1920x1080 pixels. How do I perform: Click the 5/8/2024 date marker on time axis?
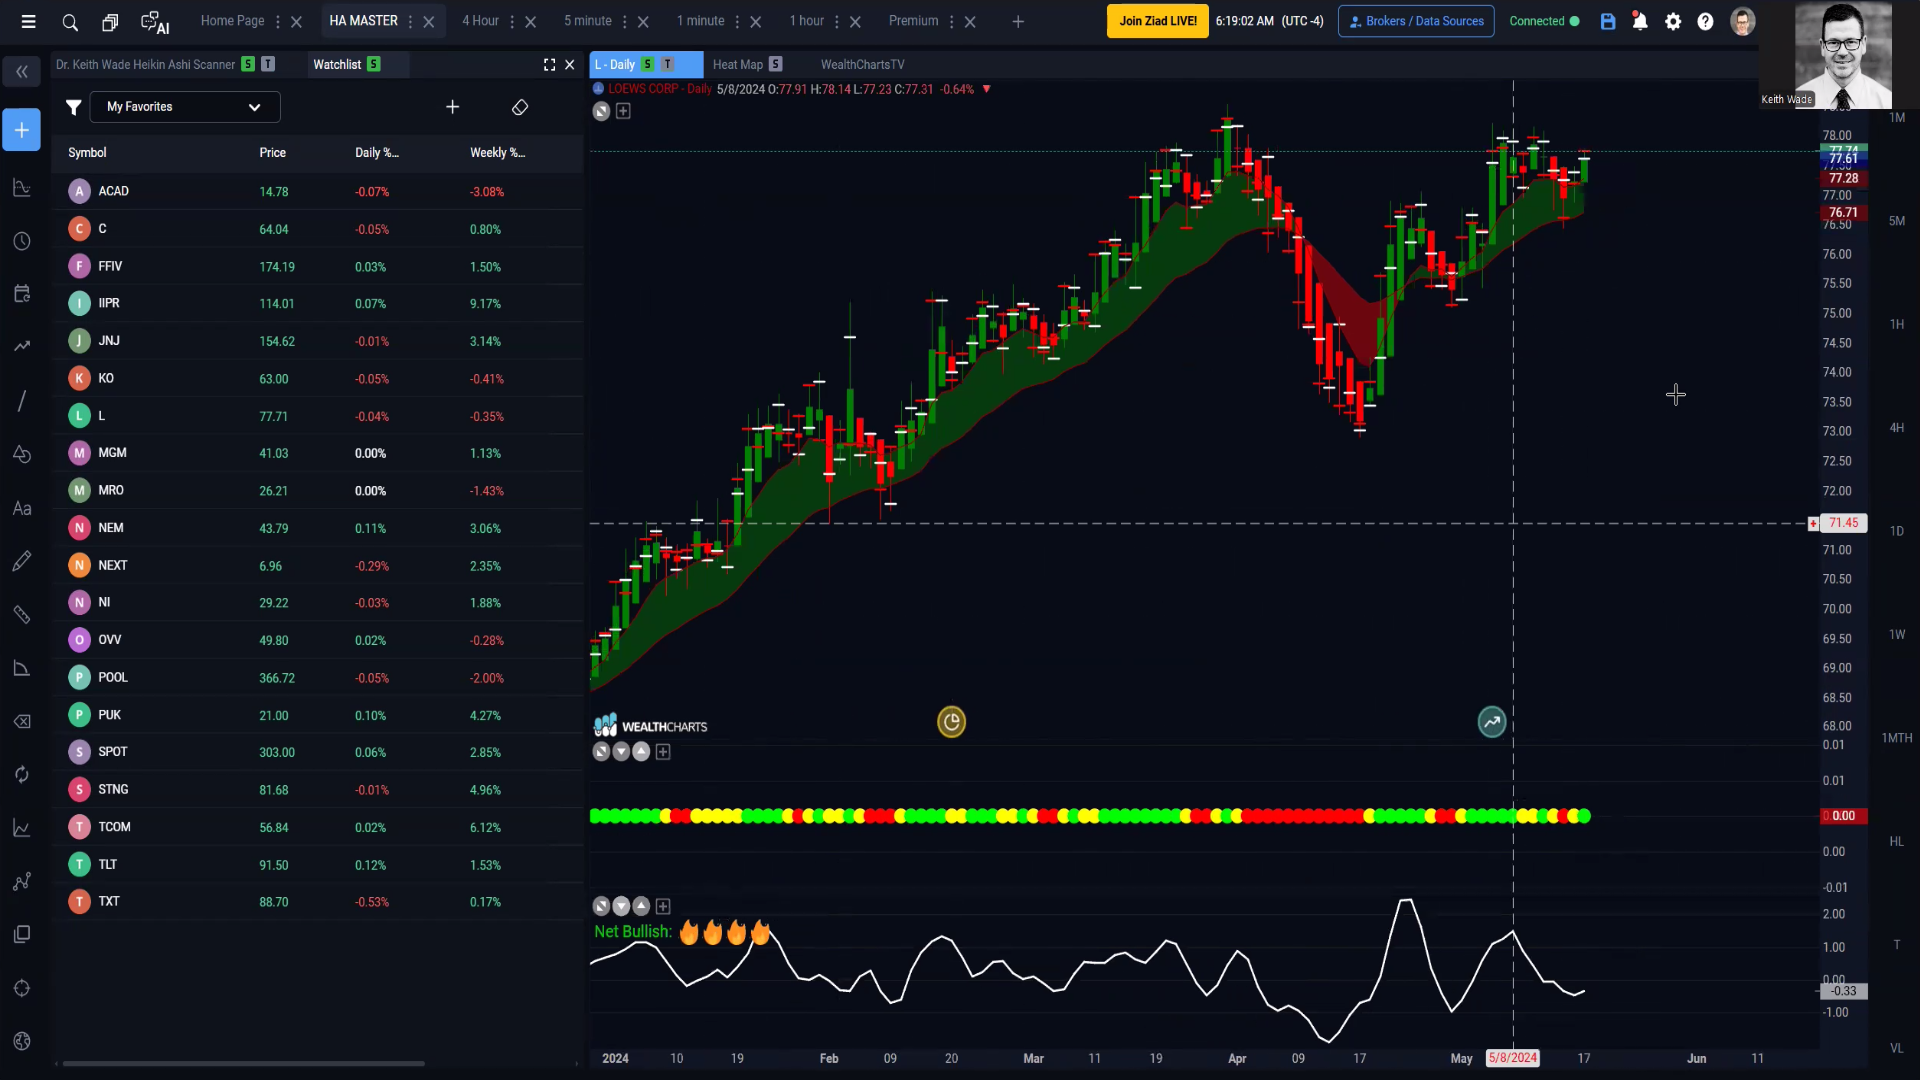point(1512,1058)
